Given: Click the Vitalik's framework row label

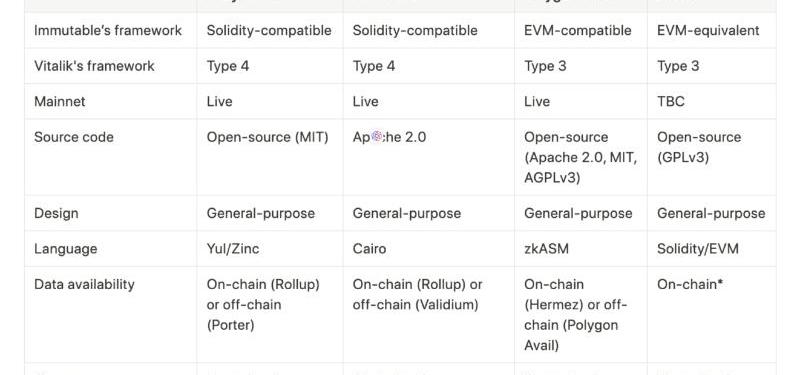Looking at the screenshot, I should [x=94, y=66].
